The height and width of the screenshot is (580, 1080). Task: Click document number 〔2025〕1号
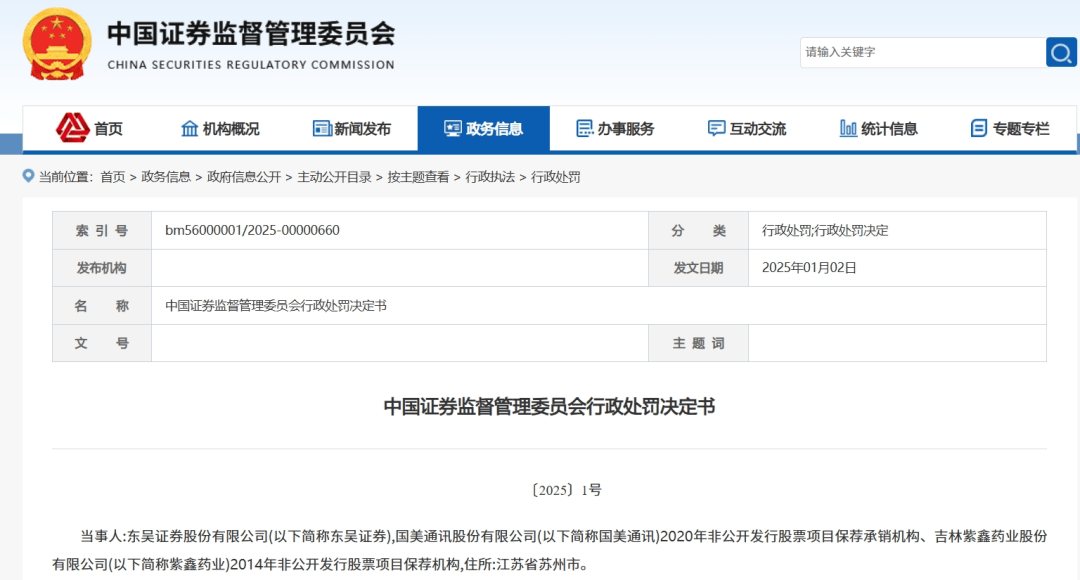566,490
